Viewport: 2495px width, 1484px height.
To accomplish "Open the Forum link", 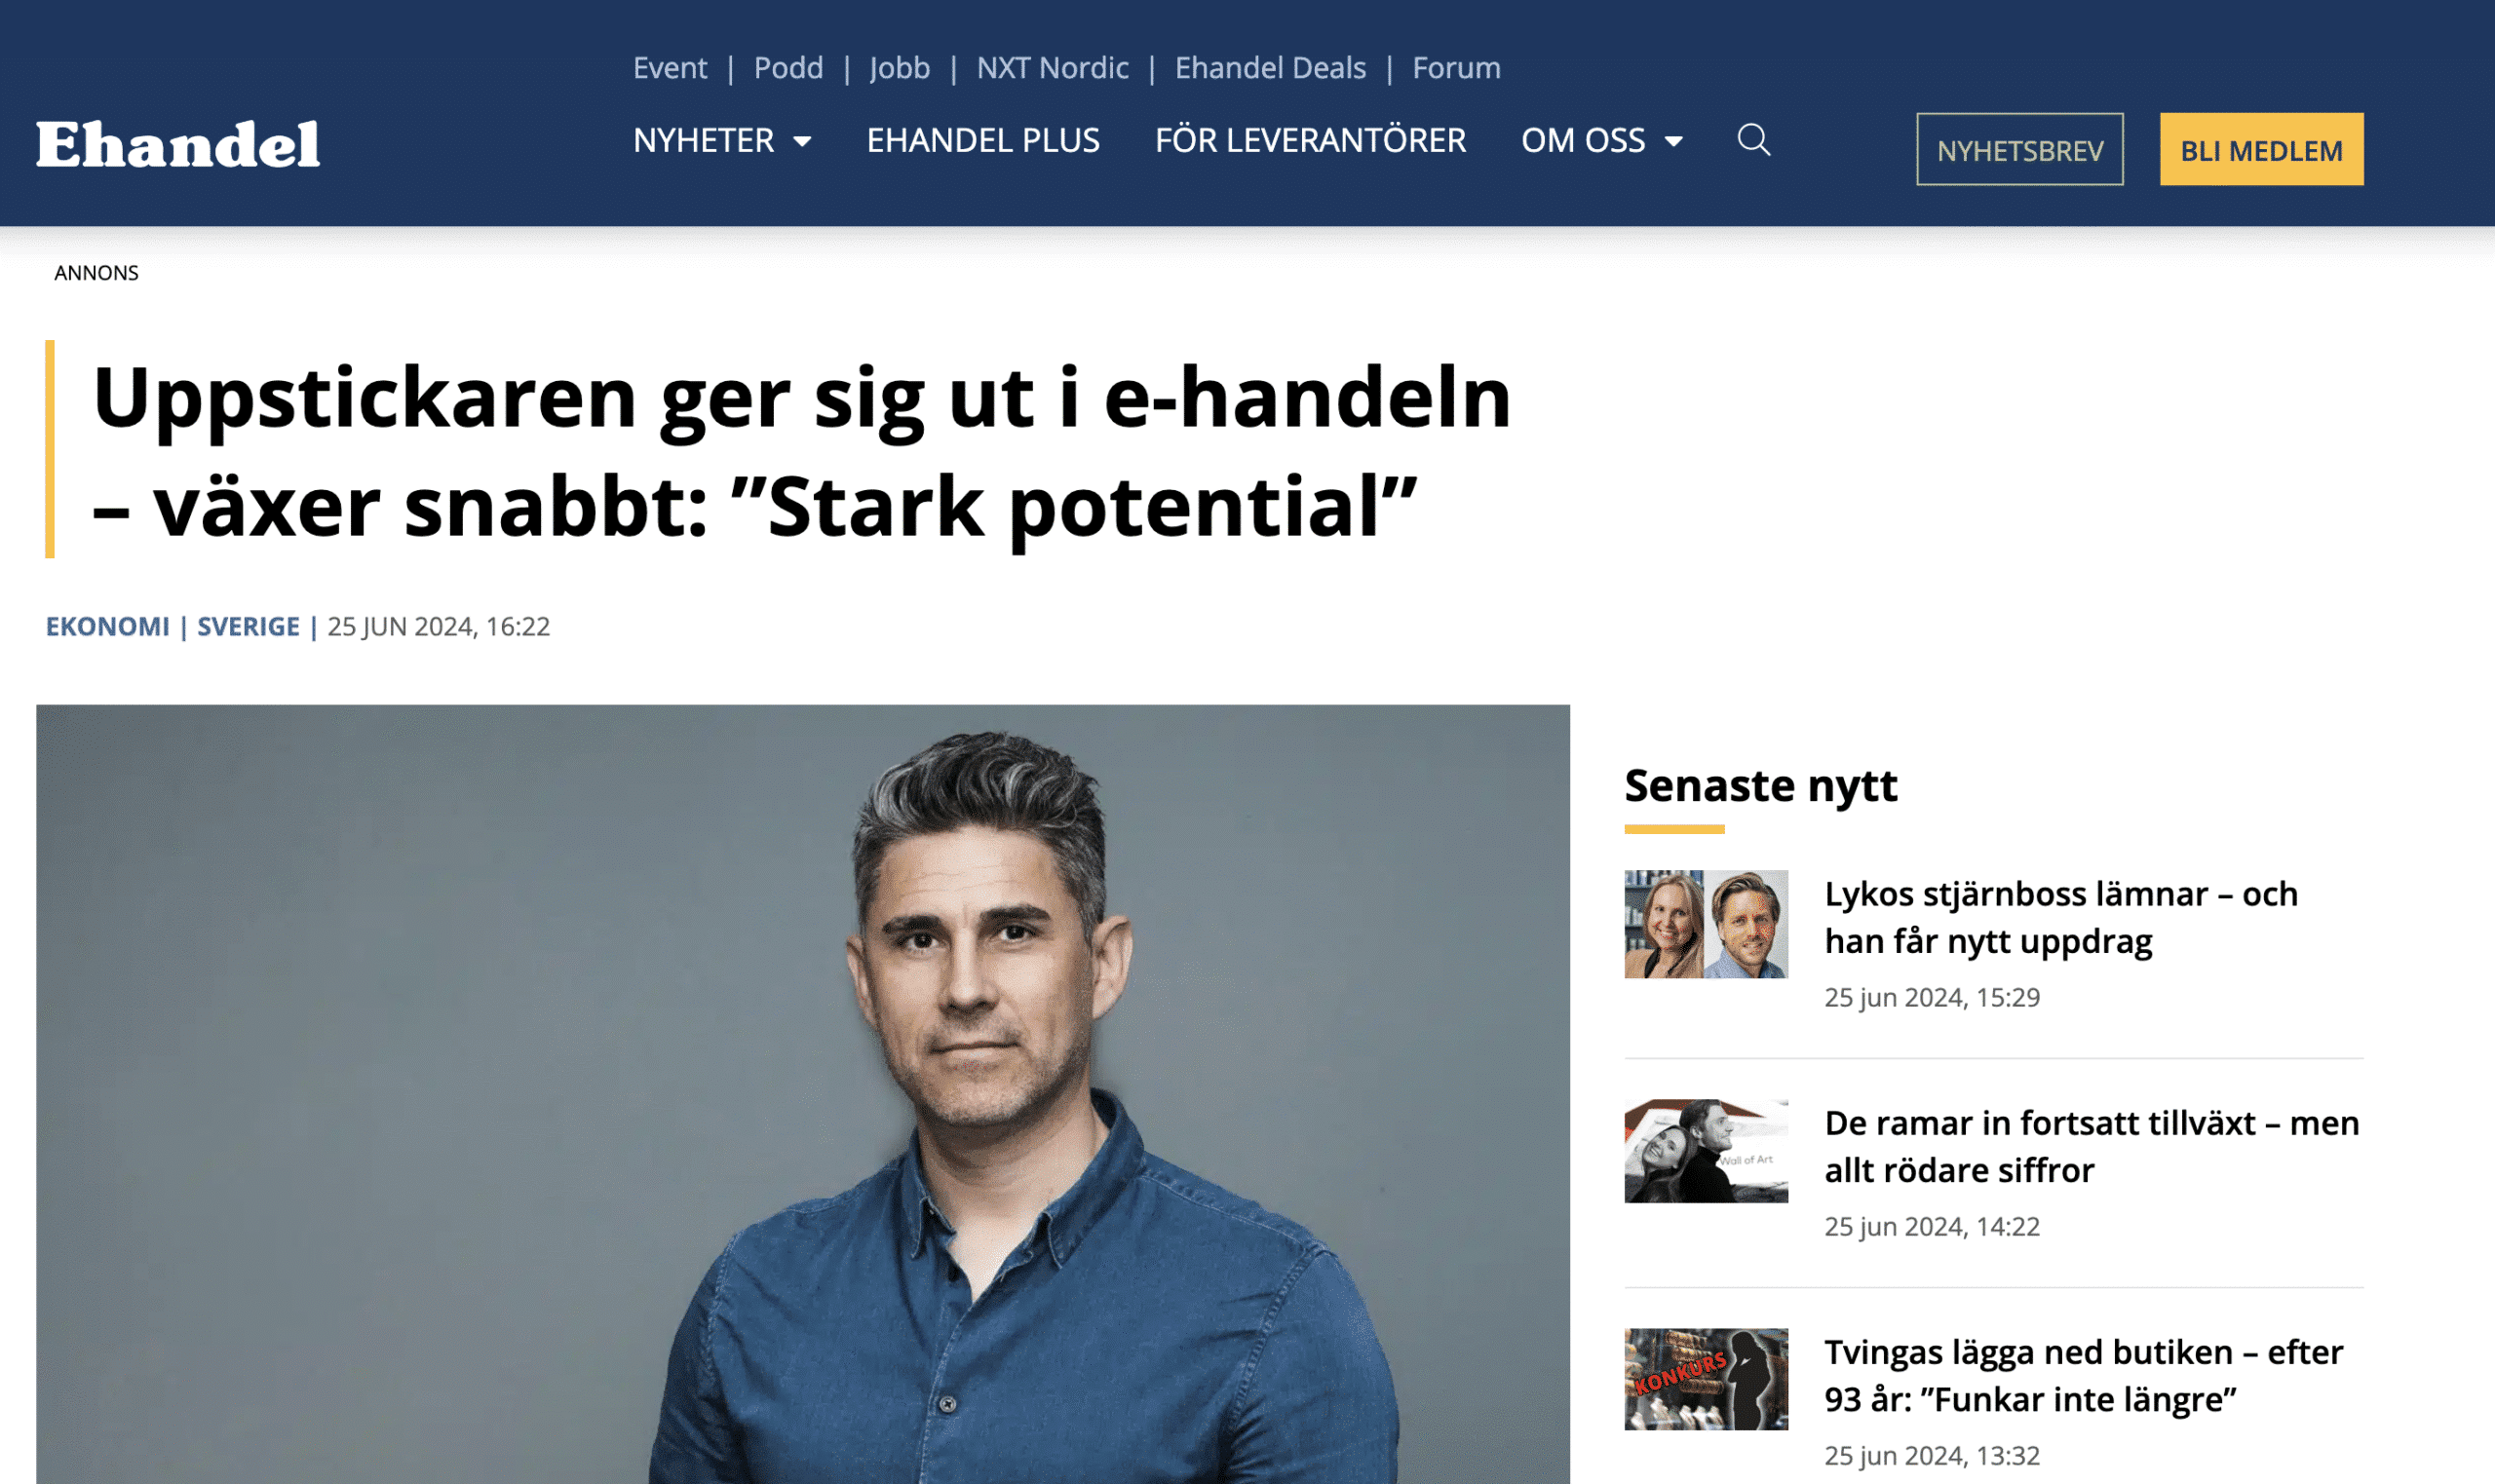I will click(x=1456, y=68).
